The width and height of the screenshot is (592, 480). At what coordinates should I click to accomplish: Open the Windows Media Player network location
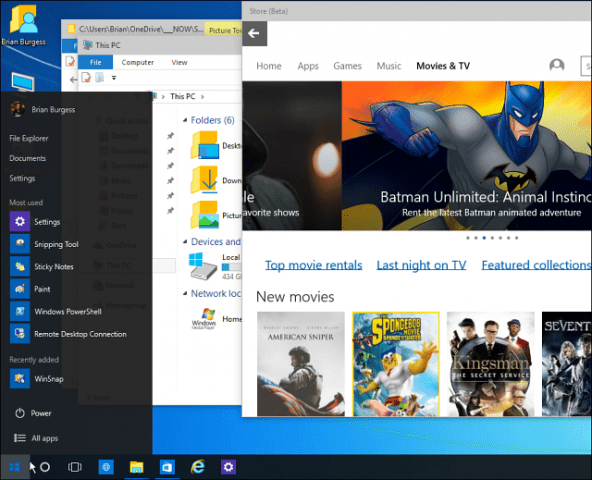204,319
